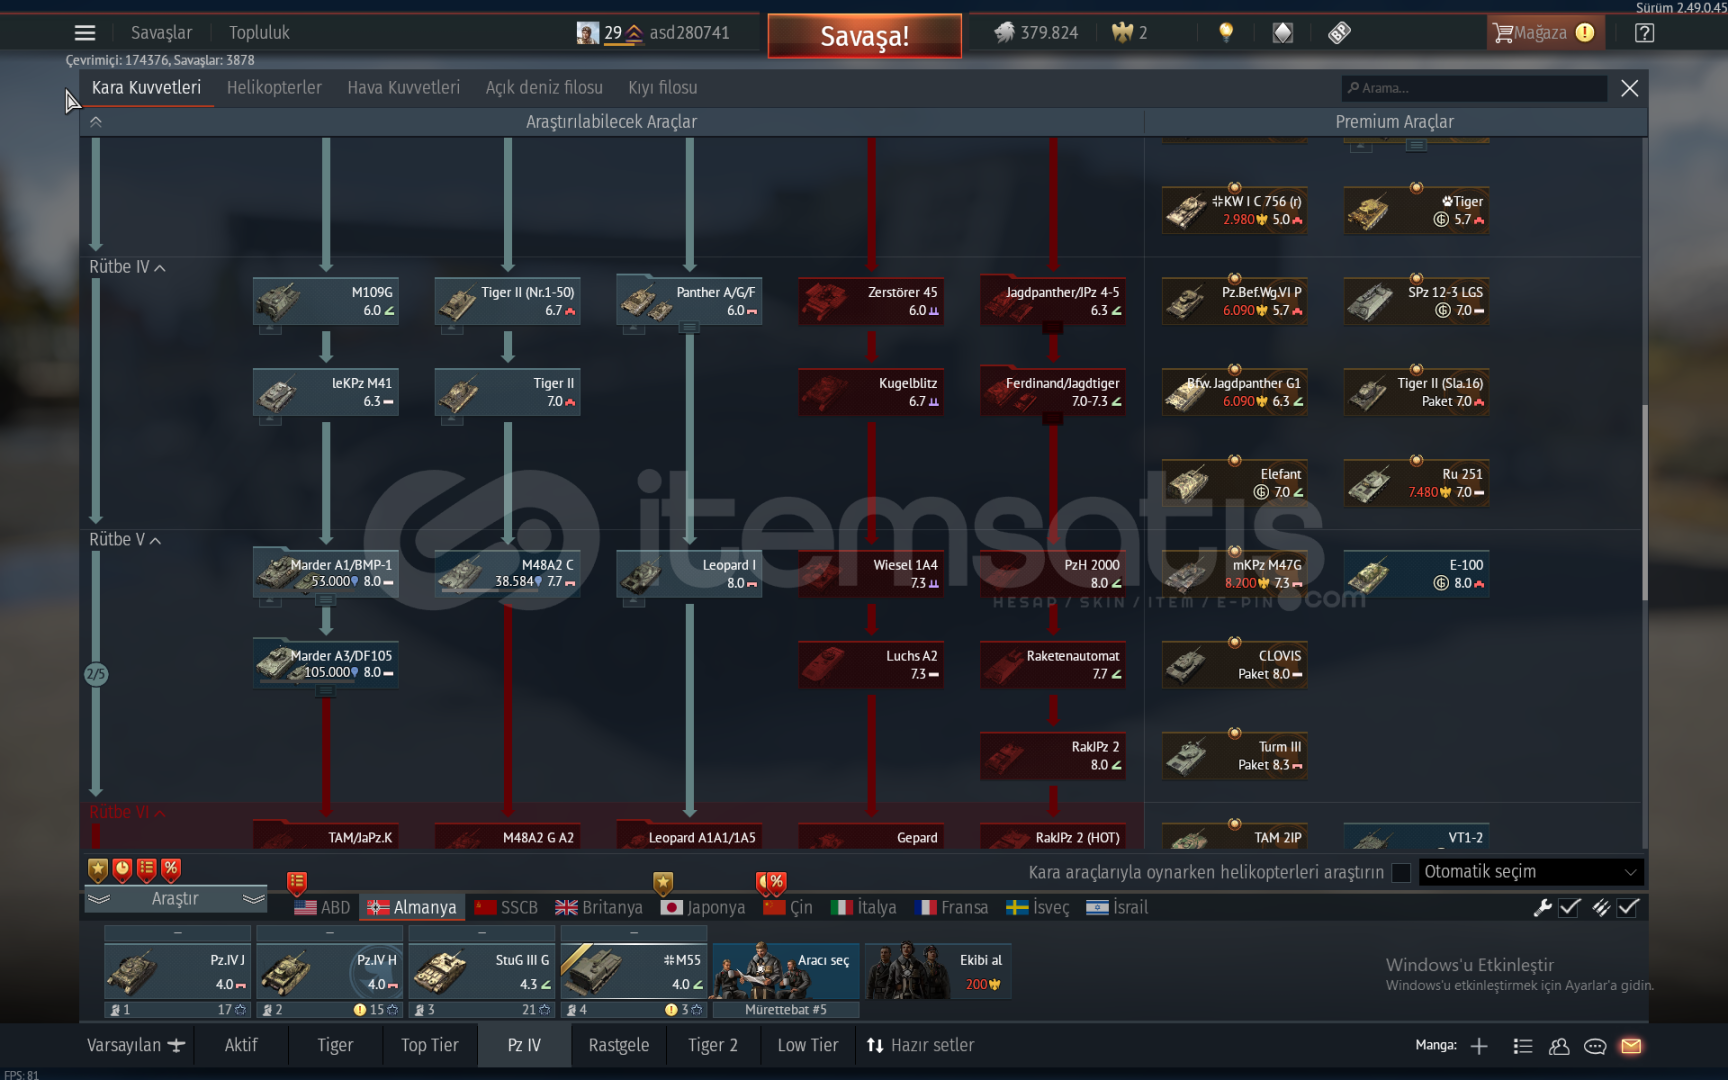
Task: Open the Battle Pass tag icon
Action: point(1339,33)
